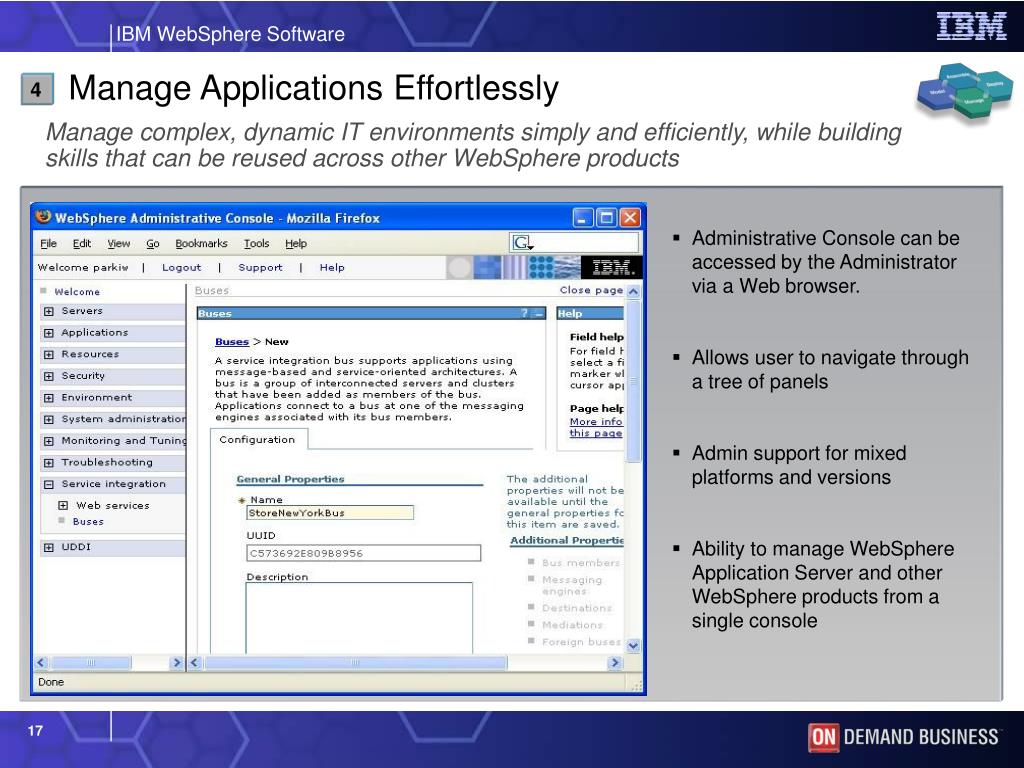Select the Configuration tab
Viewport: 1024px width, 768px height.
257,440
